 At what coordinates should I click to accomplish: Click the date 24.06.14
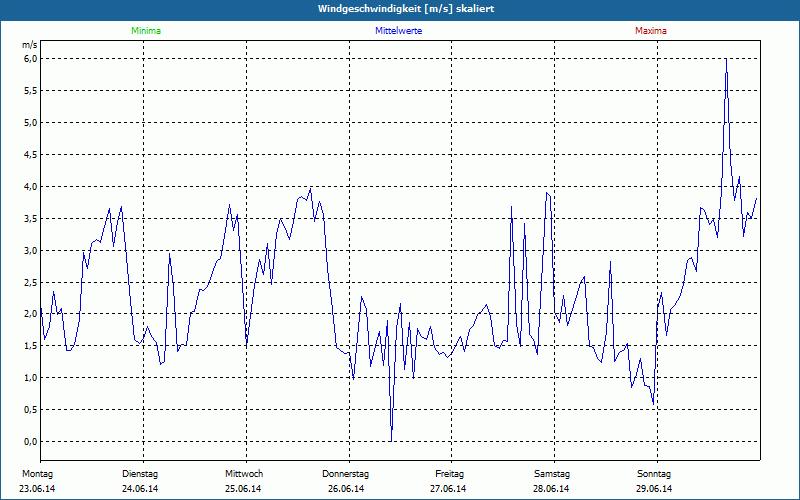140,489
